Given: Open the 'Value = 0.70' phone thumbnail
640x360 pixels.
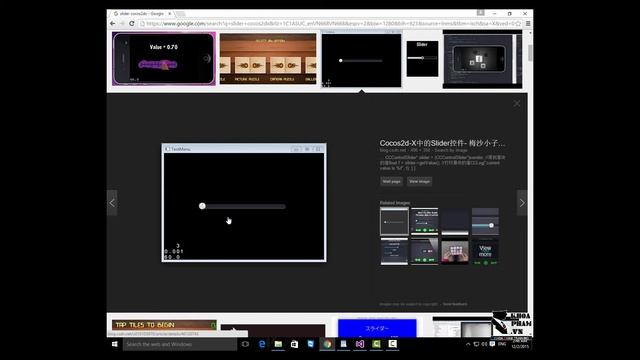Looking at the screenshot, I should pos(164,59).
